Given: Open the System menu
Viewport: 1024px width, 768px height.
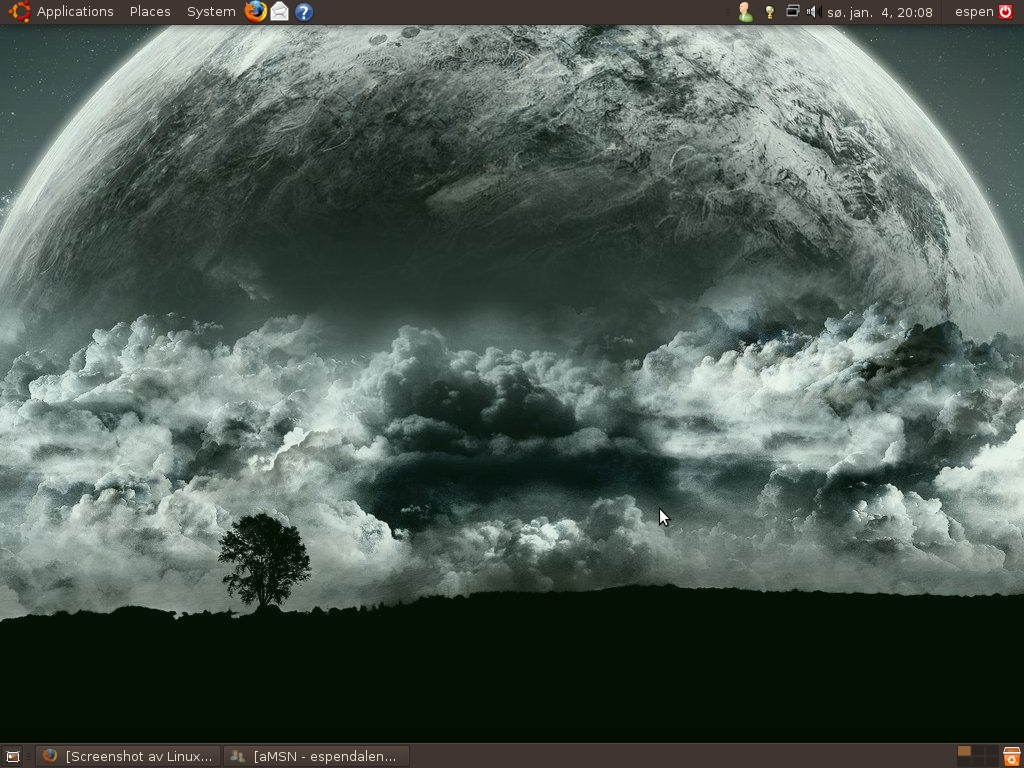Looking at the screenshot, I should (x=211, y=12).
